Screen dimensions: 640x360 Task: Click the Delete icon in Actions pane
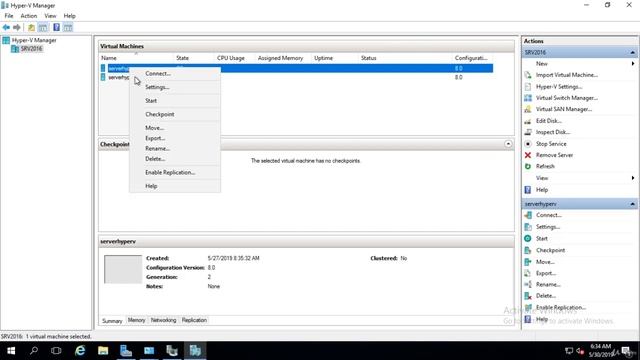coord(528,296)
